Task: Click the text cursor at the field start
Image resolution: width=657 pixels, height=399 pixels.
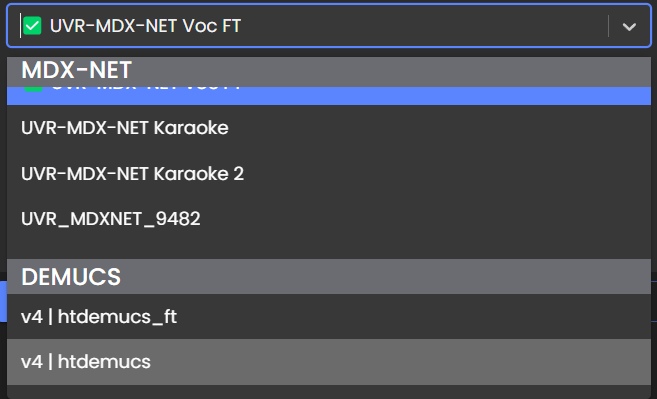Action: [20, 26]
